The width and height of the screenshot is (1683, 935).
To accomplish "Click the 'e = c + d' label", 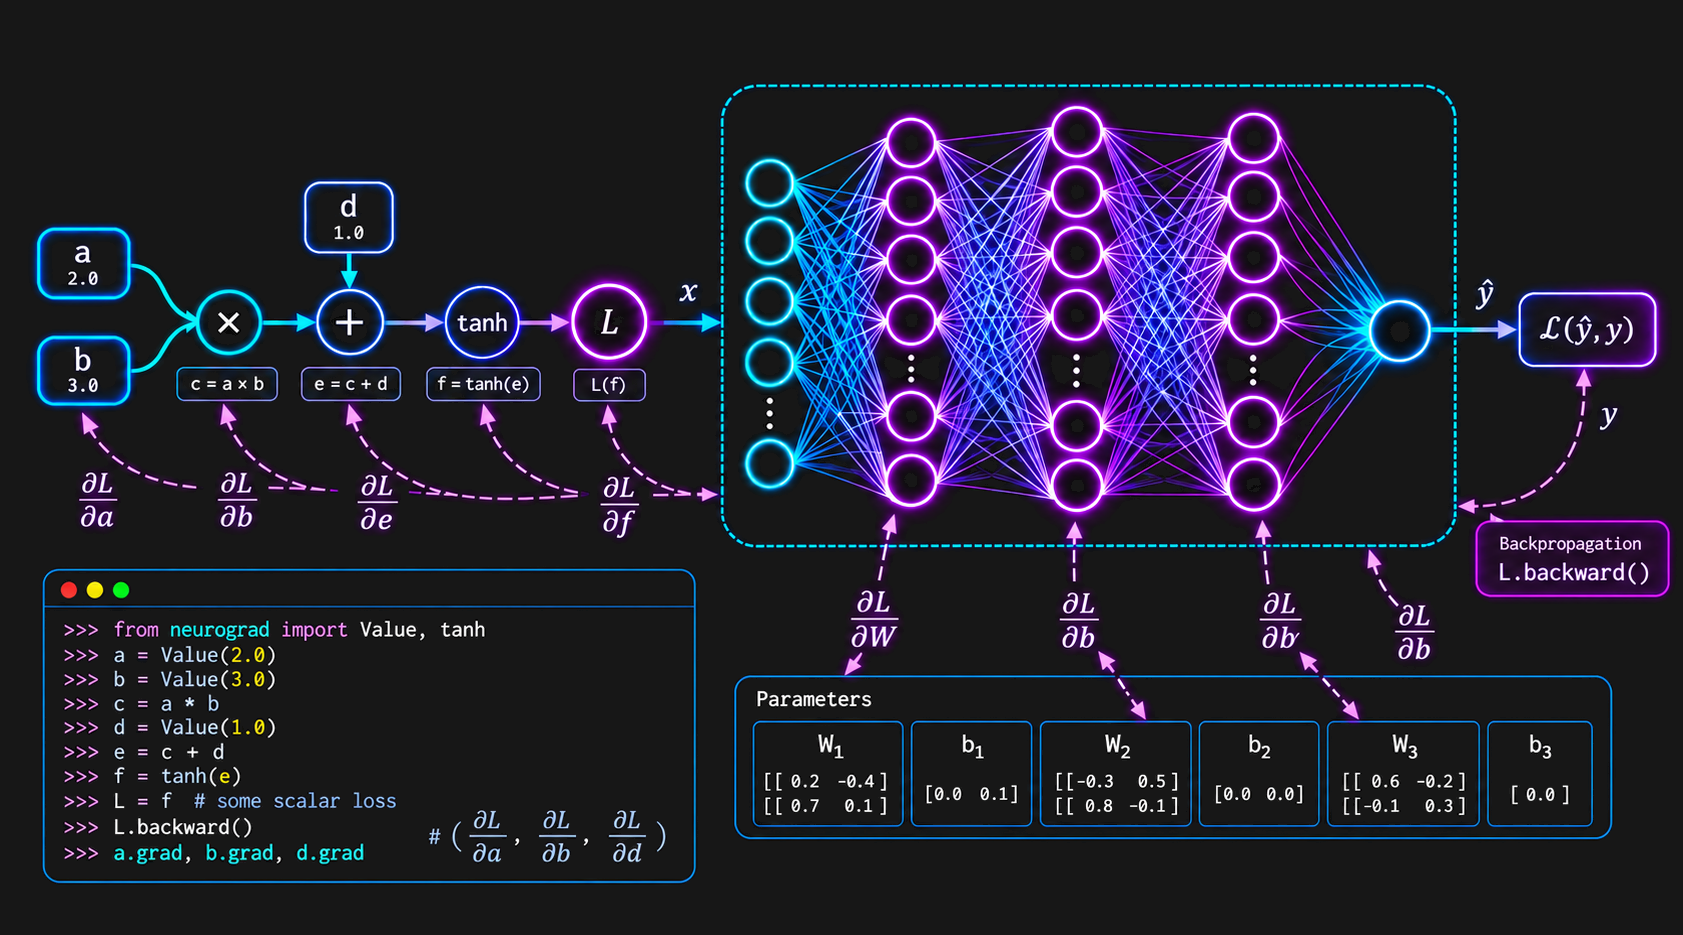I will pos(351,384).
